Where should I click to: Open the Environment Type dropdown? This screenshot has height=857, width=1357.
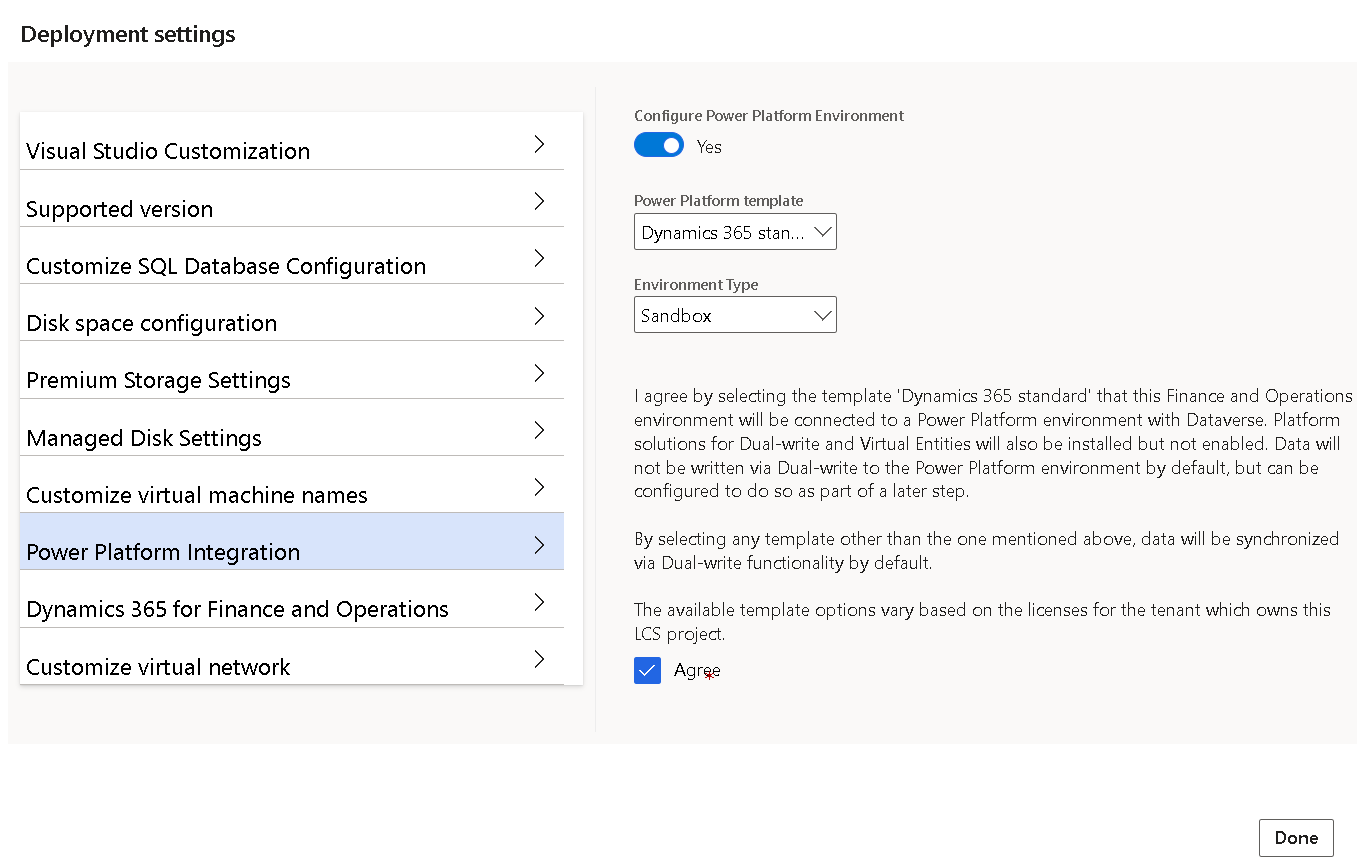pyautogui.click(x=735, y=315)
